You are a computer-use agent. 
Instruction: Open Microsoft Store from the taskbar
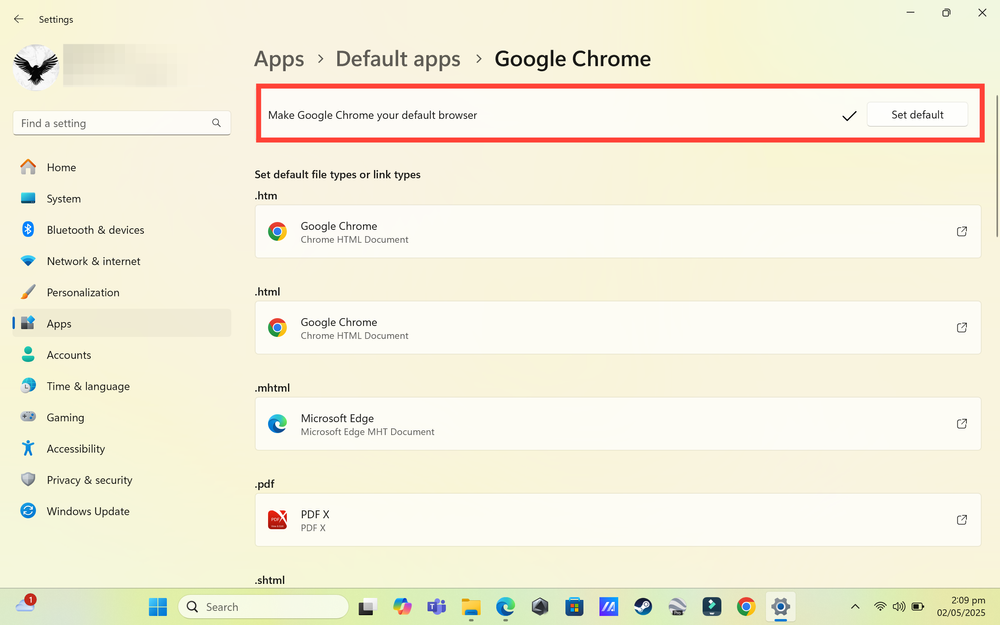tap(574, 607)
